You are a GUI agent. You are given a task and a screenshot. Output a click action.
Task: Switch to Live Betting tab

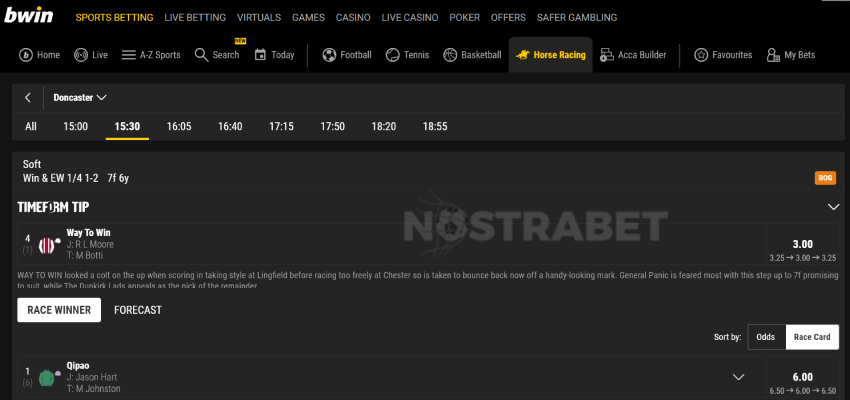[195, 17]
